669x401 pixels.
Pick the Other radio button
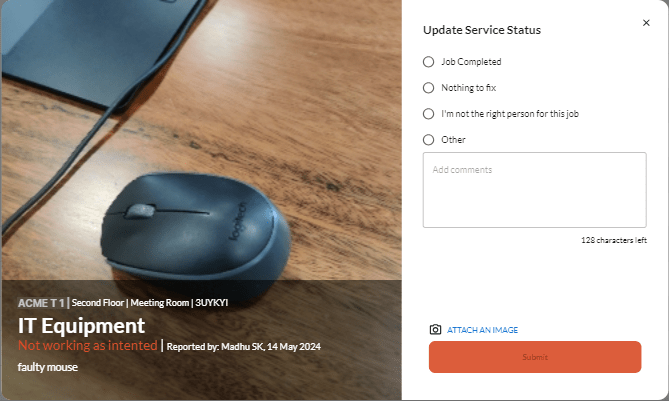[x=428, y=140]
